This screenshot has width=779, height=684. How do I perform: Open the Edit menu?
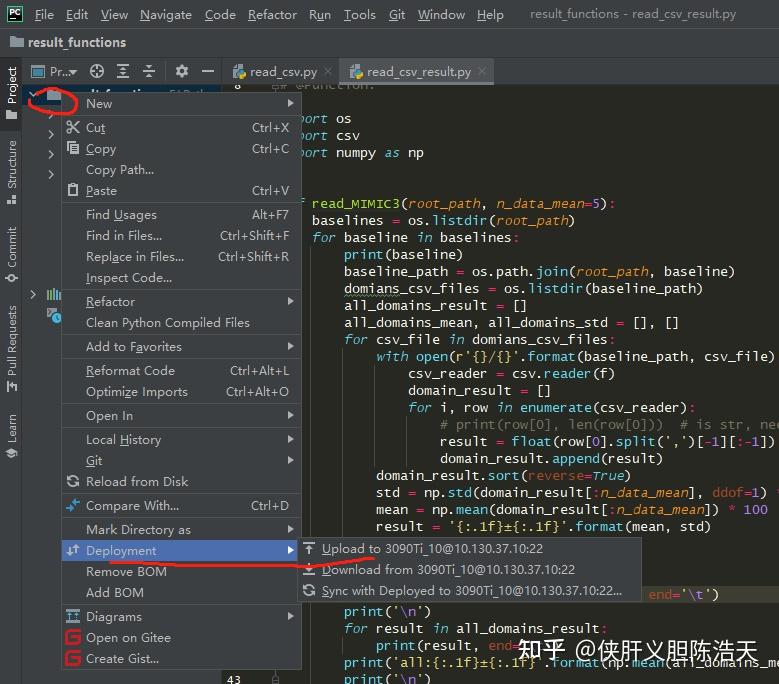tap(77, 15)
